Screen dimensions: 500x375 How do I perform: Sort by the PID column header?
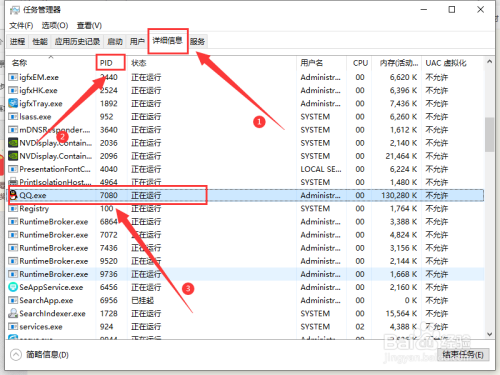point(111,63)
